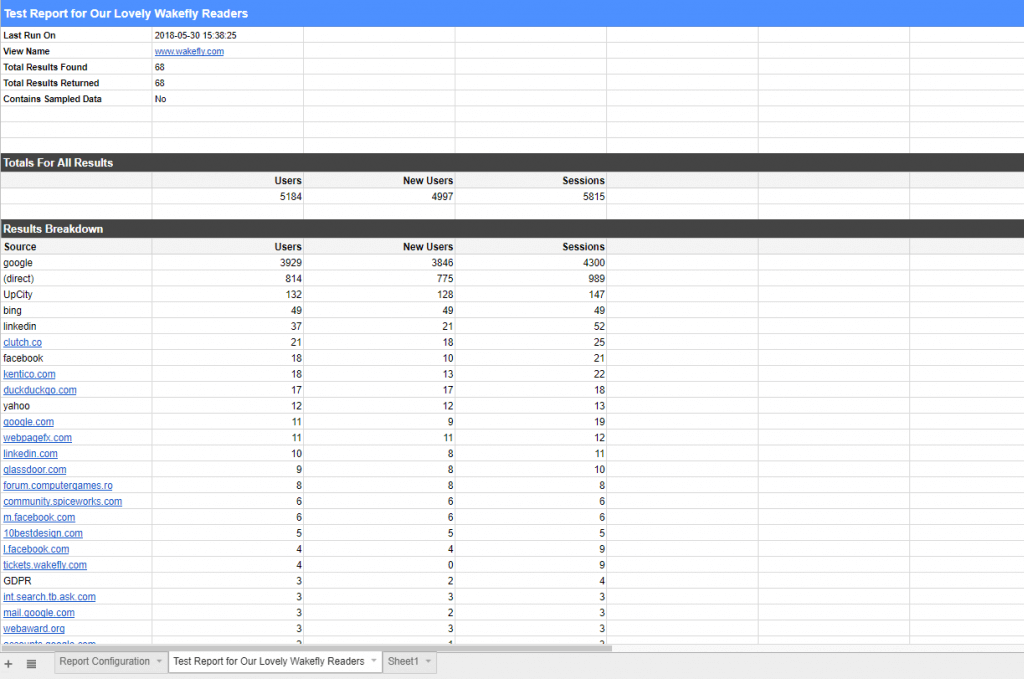Select the 'Totals For All Results' header
1024x679 pixels.
(x=512, y=163)
